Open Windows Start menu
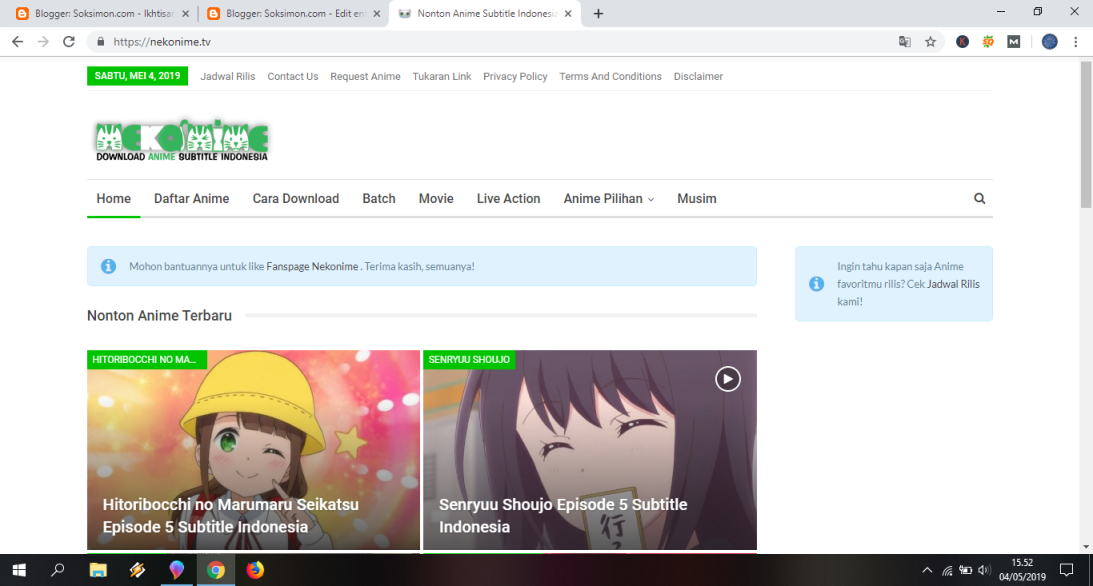Viewport: 1093px width, 586px height. click(x=19, y=570)
